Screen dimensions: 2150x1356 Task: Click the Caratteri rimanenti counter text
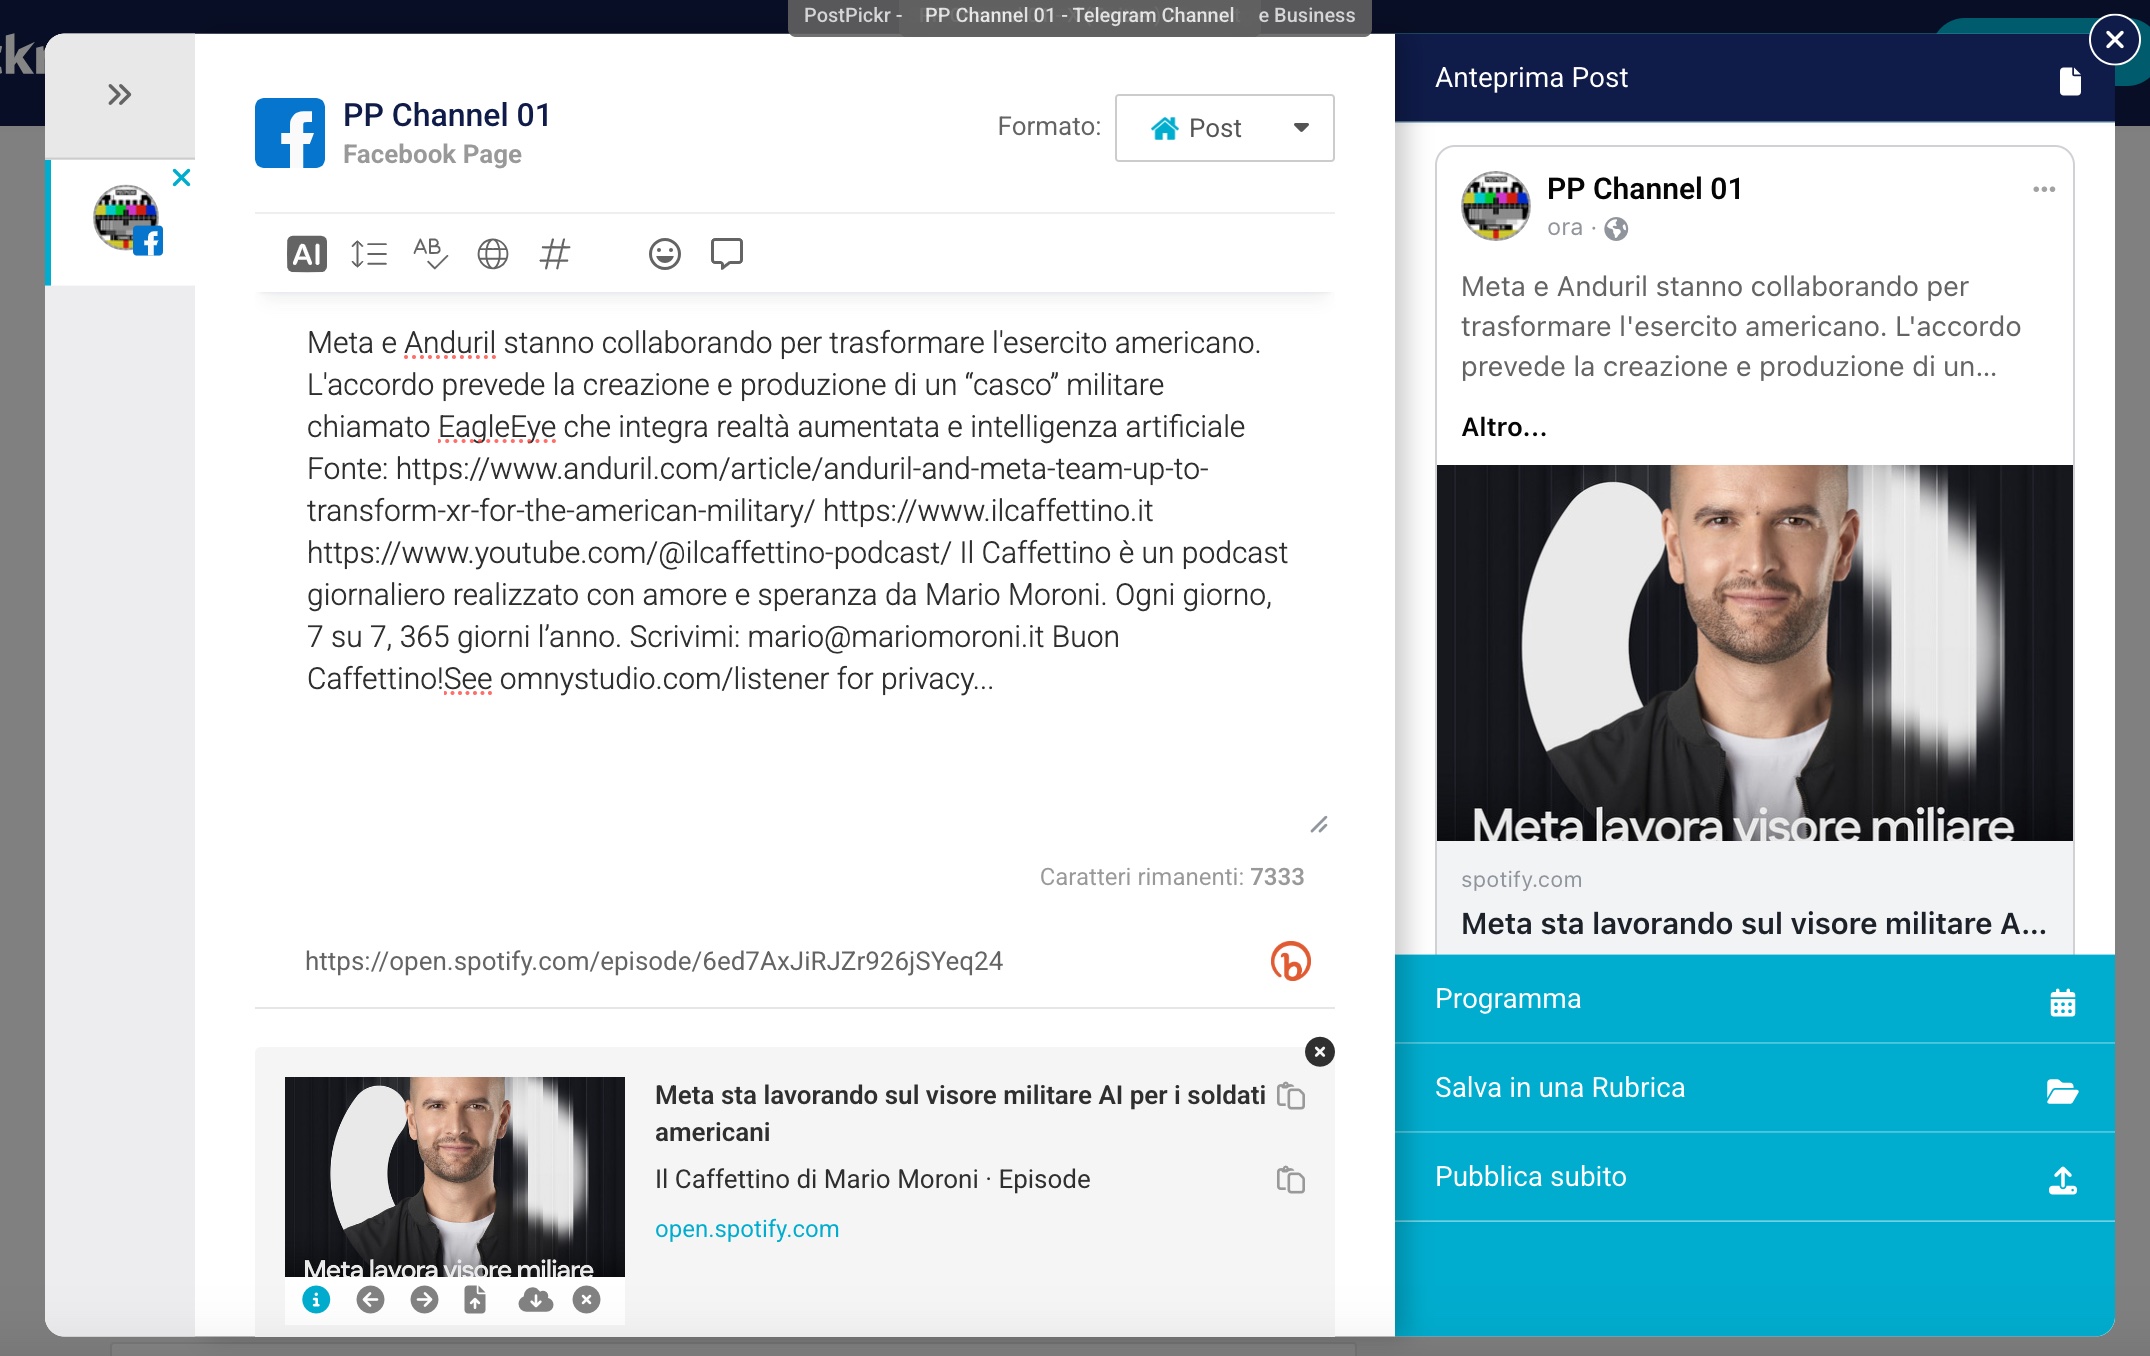[1171, 877]
